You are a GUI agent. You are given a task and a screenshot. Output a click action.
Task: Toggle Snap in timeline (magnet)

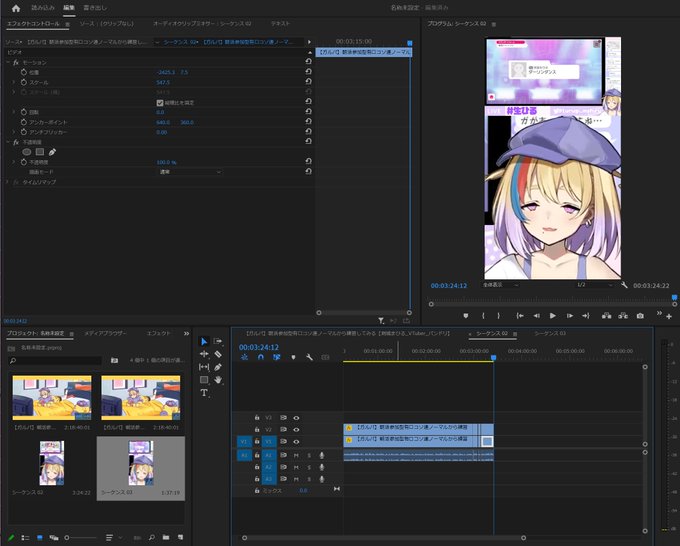coord(261,357)
